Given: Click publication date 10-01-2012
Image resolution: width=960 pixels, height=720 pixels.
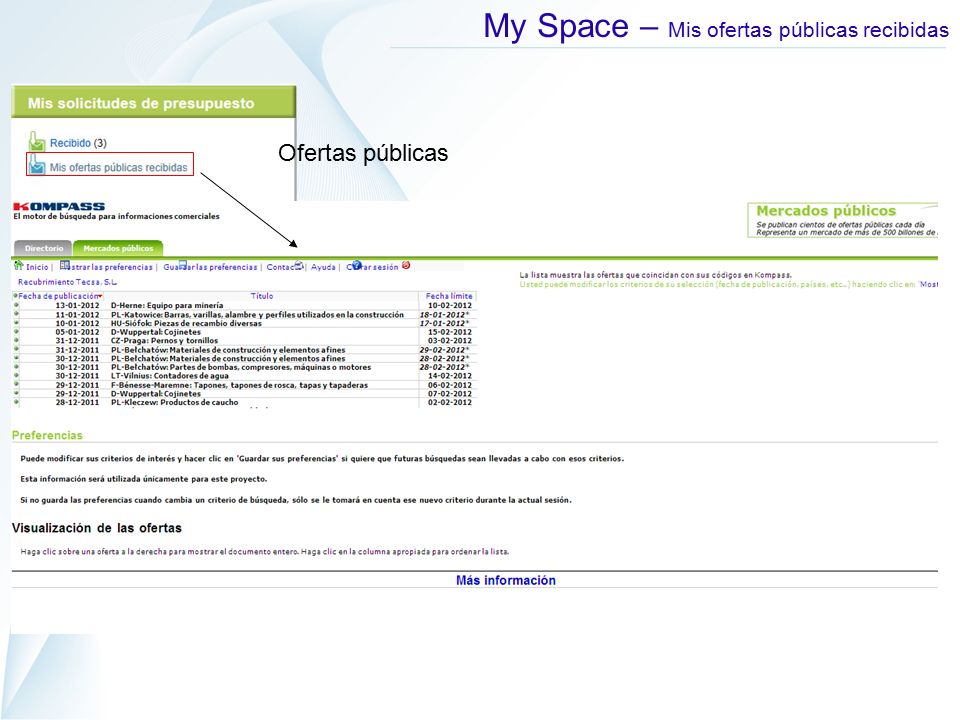Looking at the screenshot, I should click(77, 323).
